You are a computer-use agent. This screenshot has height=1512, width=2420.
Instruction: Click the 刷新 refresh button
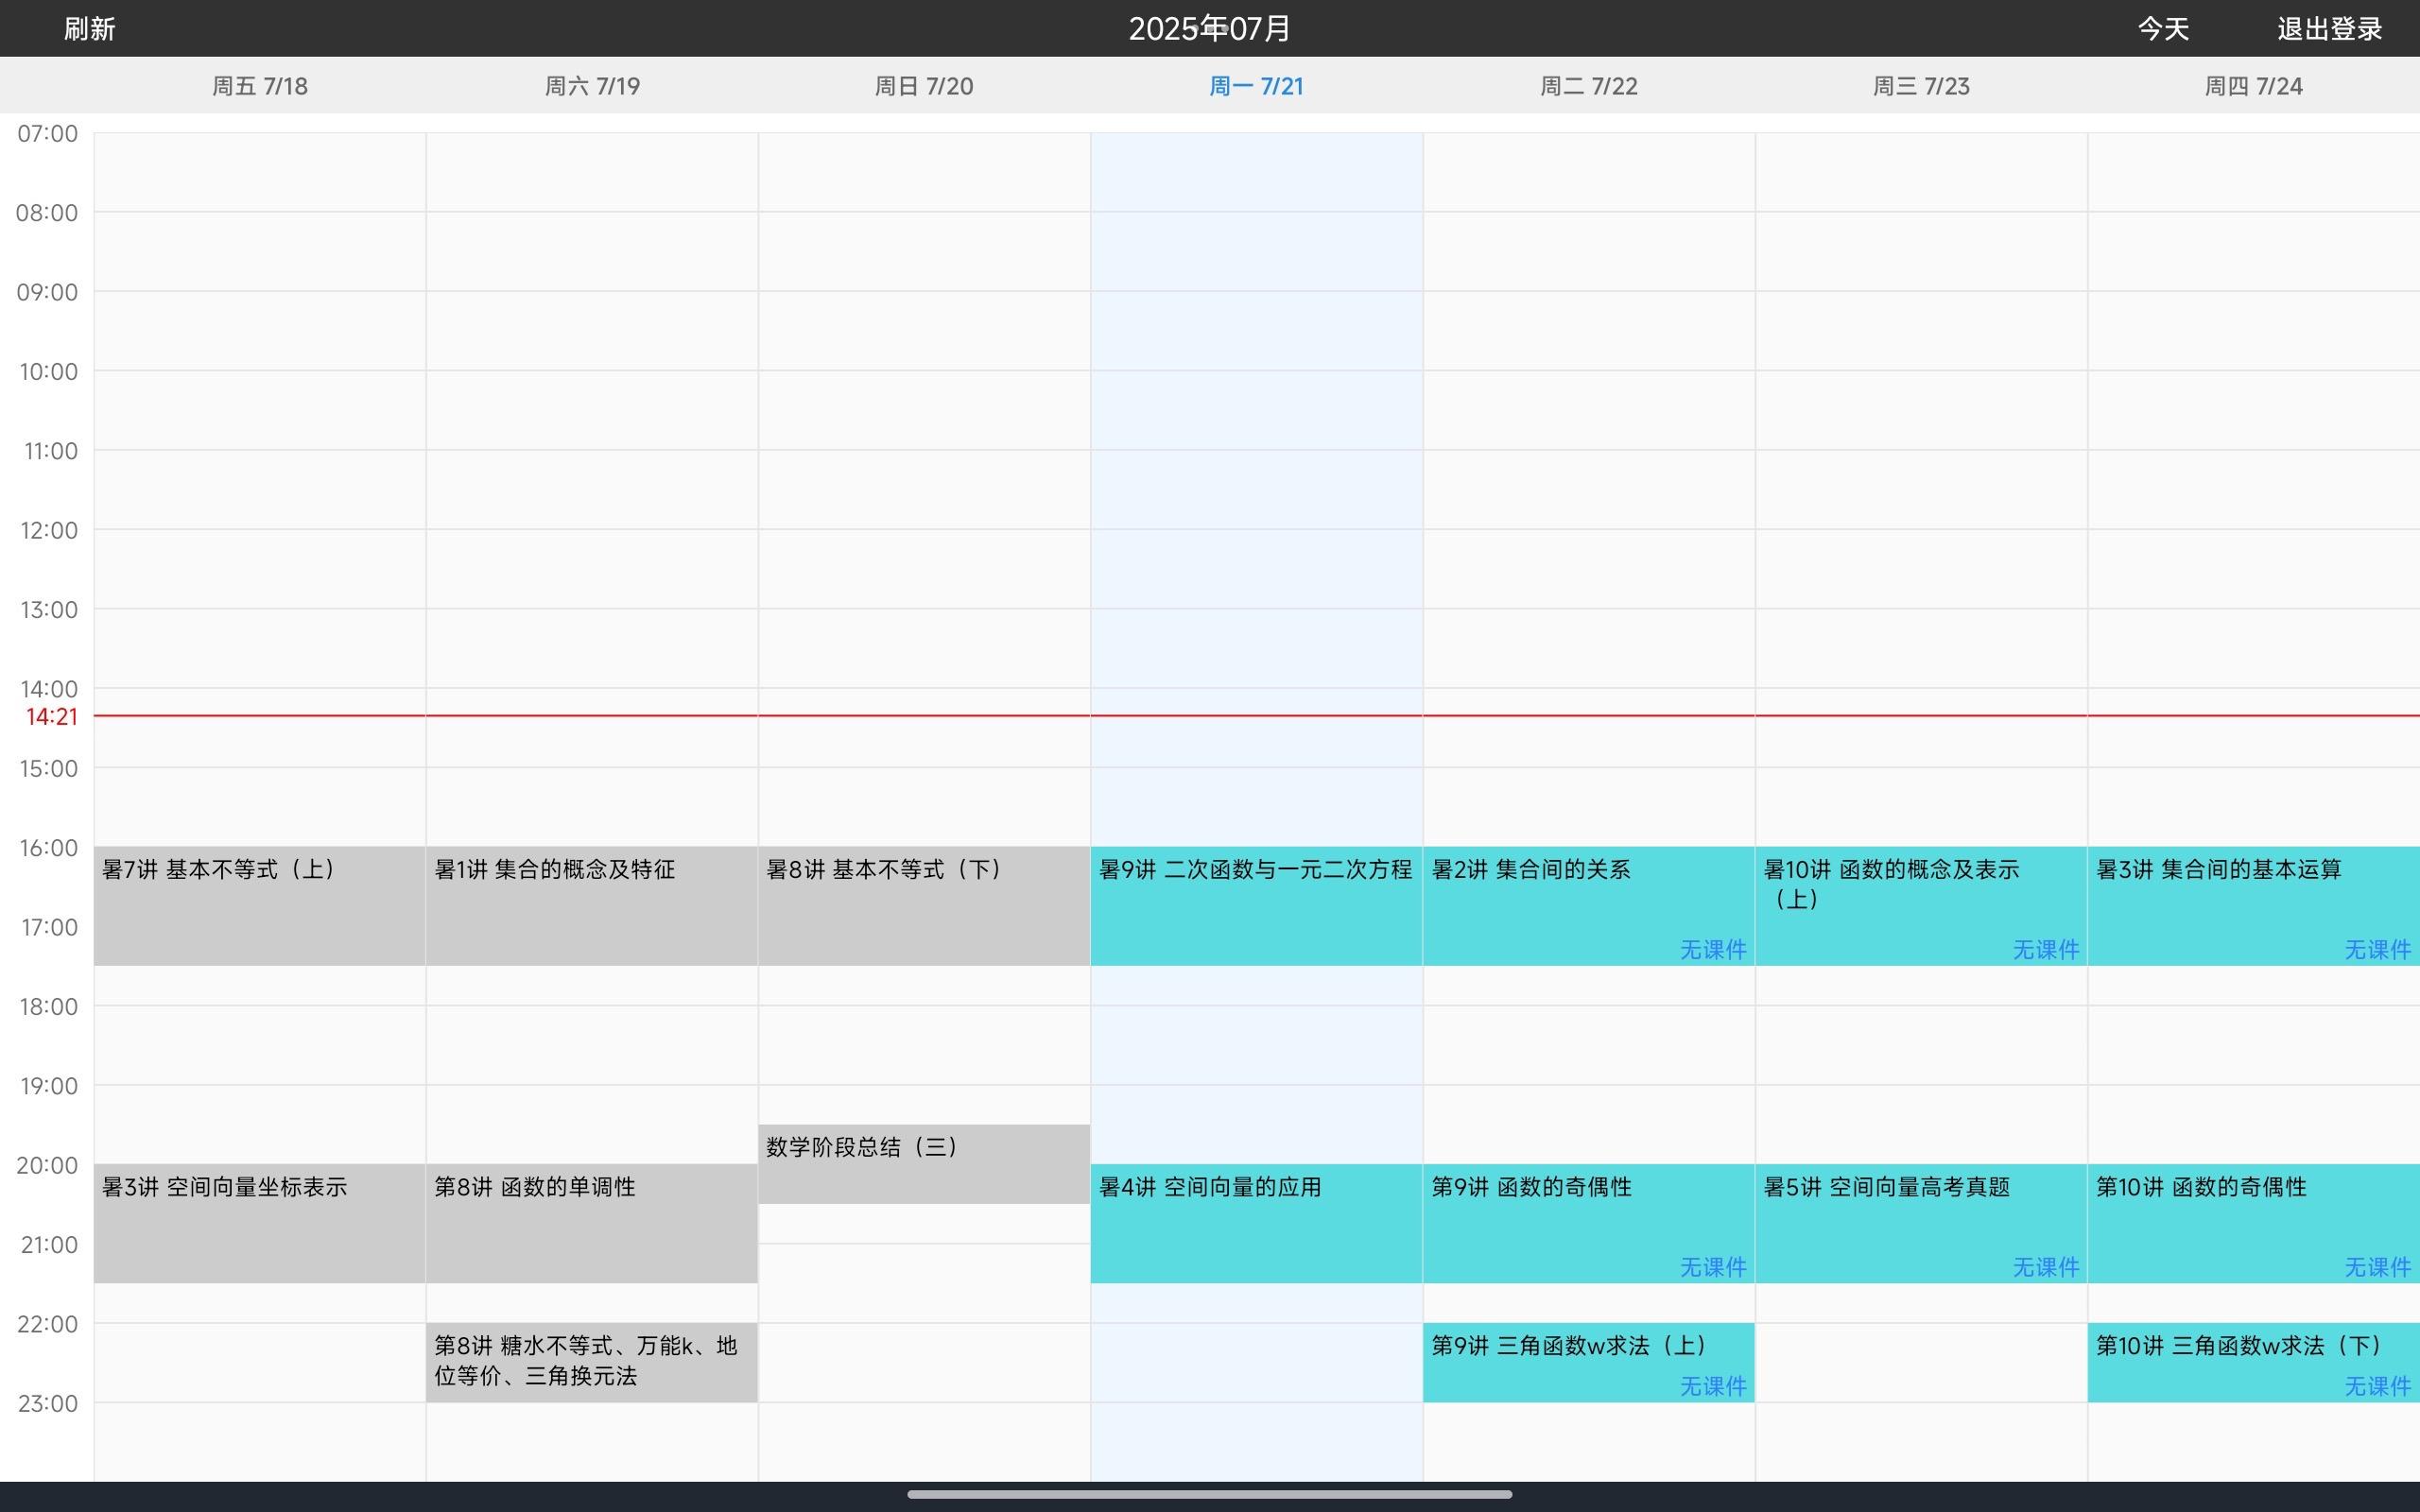pos(90,29)
